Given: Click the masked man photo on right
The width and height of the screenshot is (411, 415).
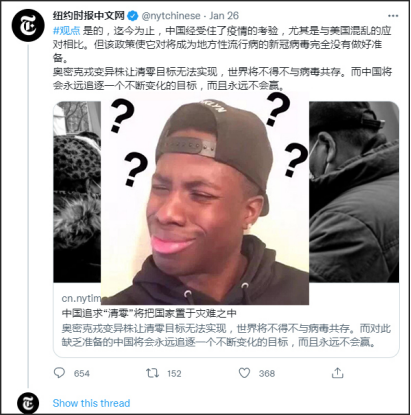Looking at the screenshot, I should click(354, 192).
